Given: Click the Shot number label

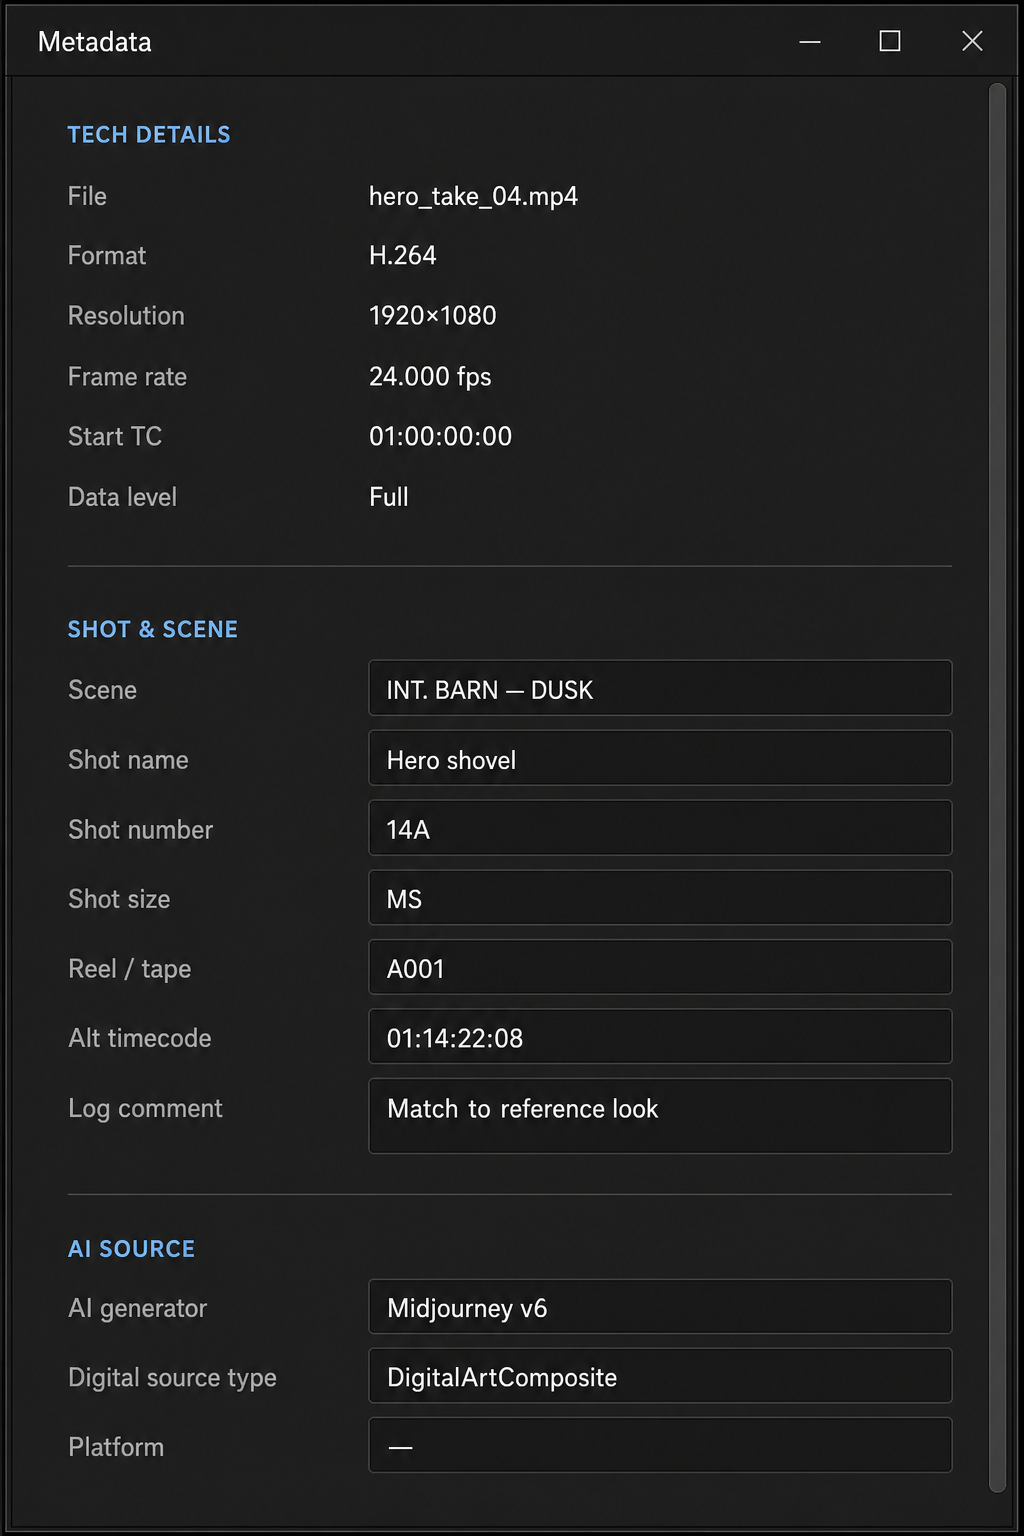Looking at the screenshot, I should [x=140, y=830].
